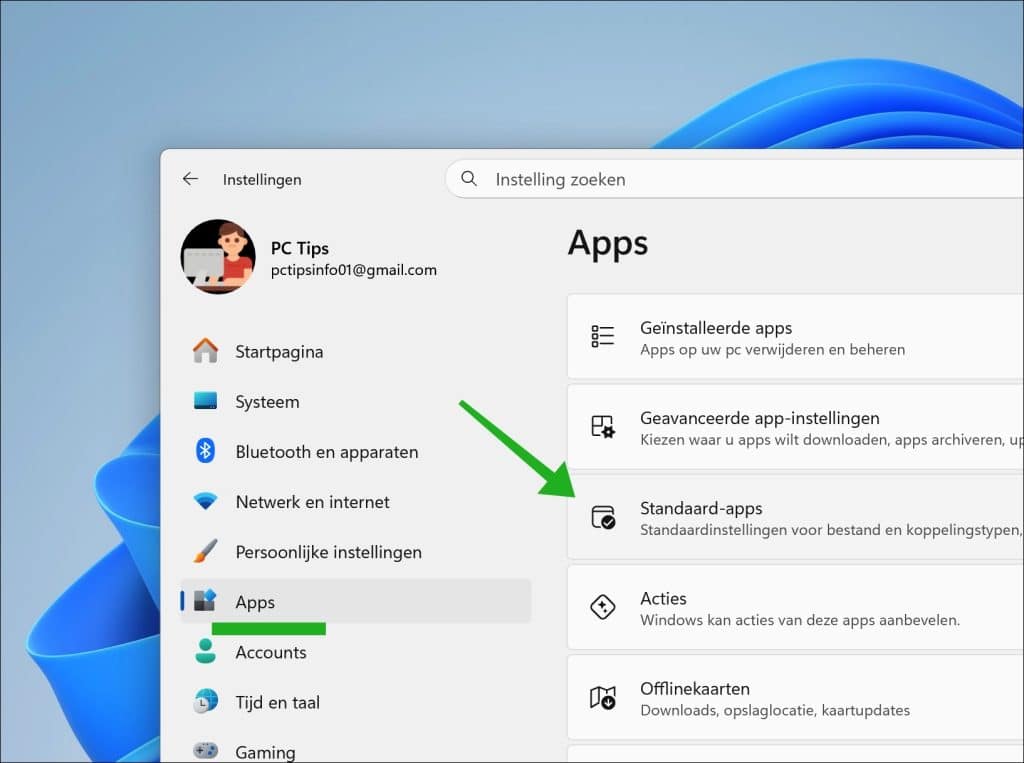This screenshot has width=1024, height=763.
Task: Click the Standaard-apps checkmark icon
Action: click(602, 517)
